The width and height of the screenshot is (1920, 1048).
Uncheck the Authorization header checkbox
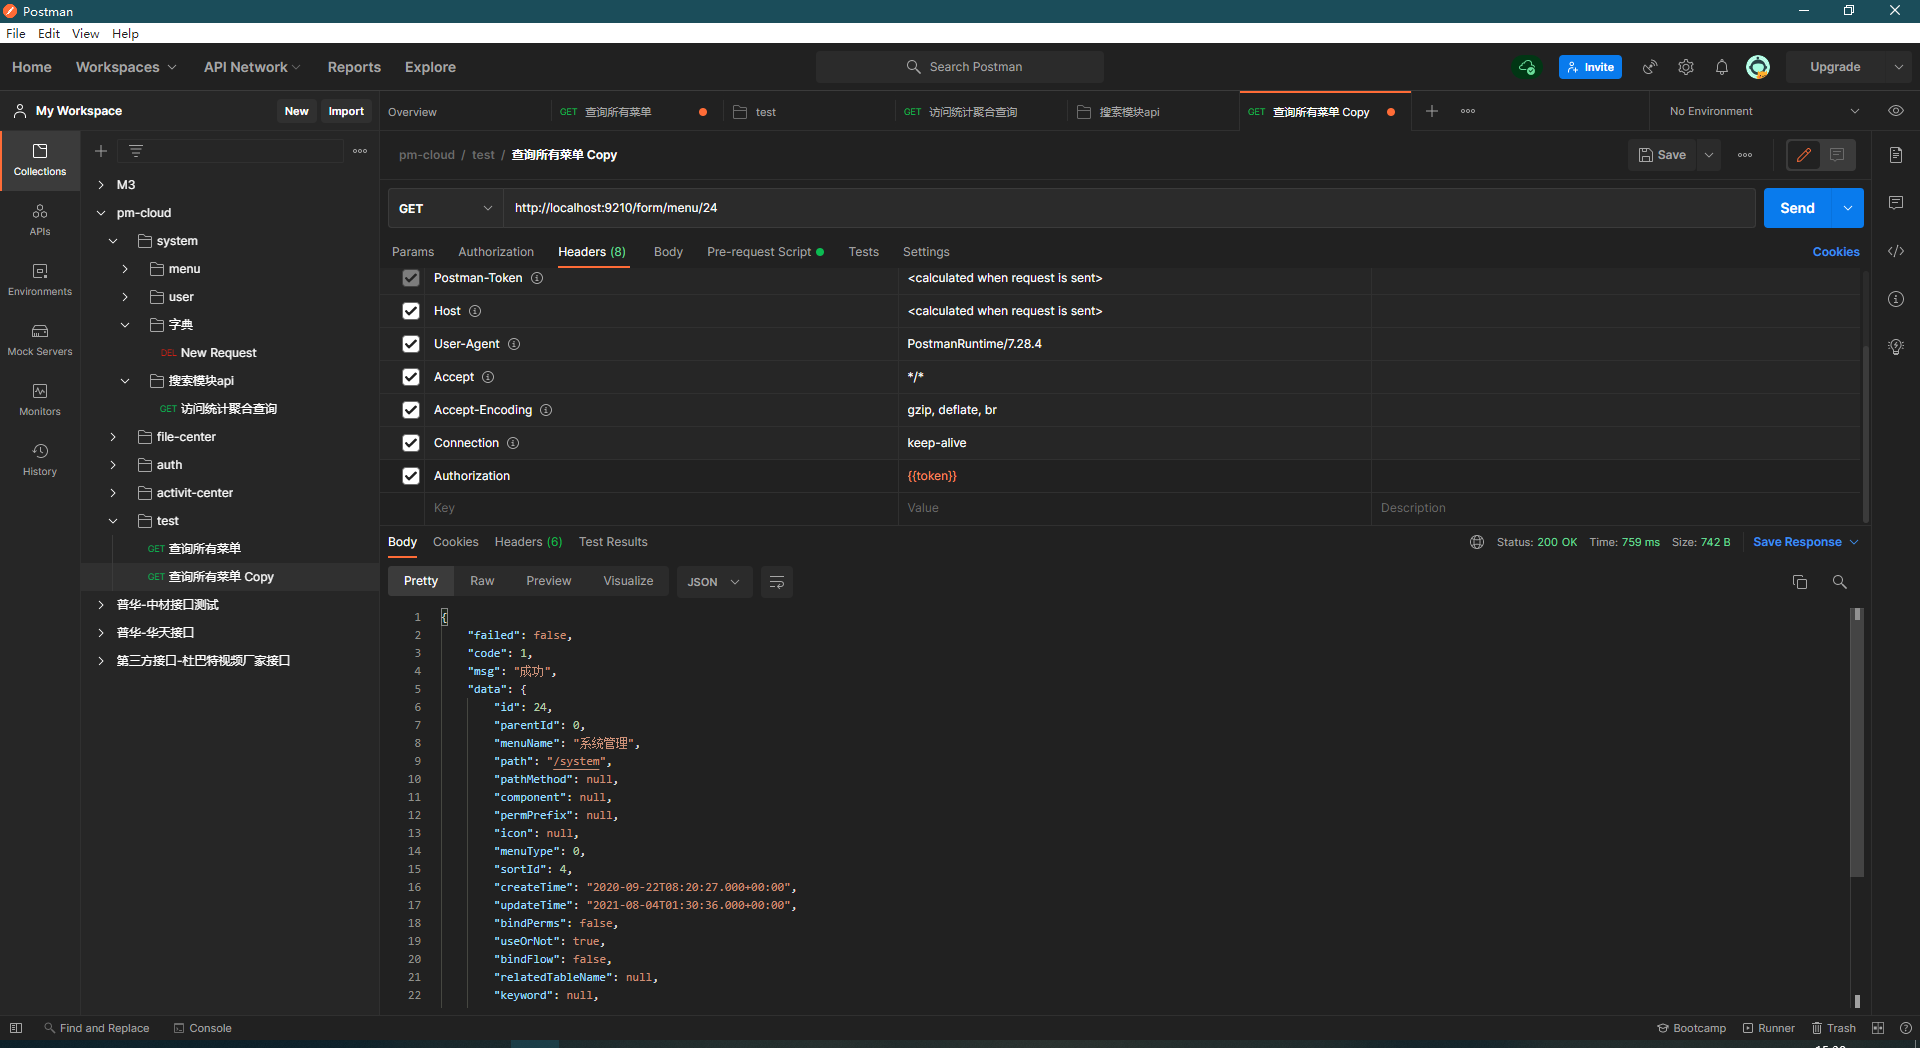tap(411, 476)
